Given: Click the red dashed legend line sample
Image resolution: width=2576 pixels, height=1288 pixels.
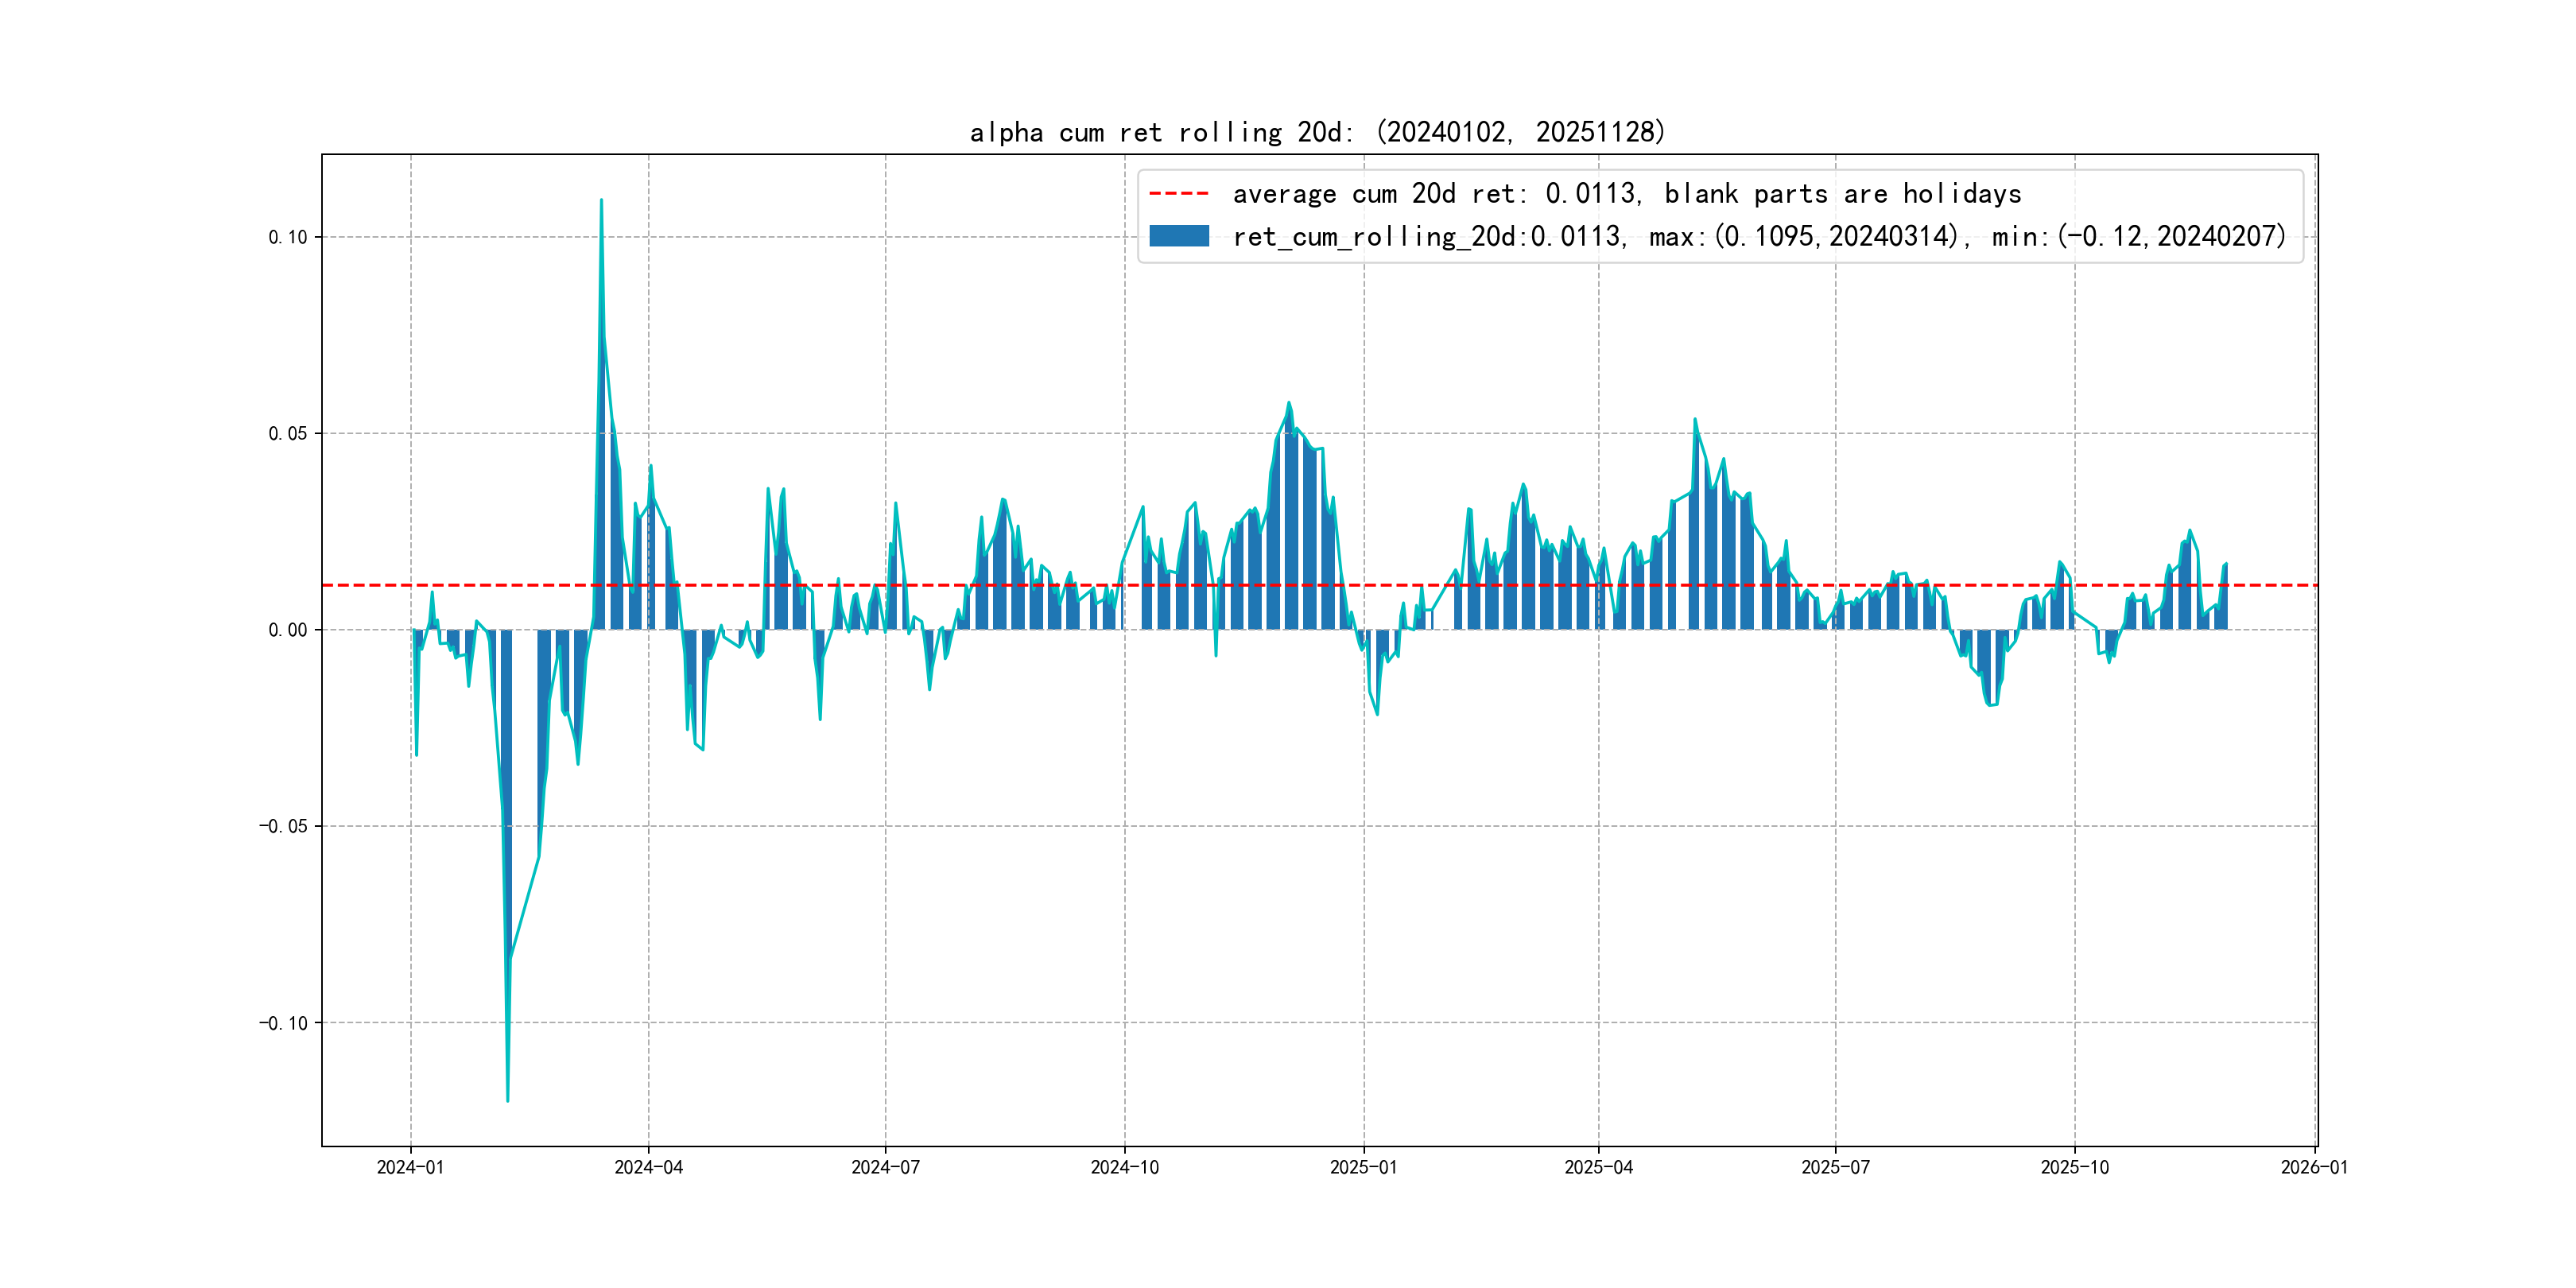Looking at the screenshot, I should coord(1178,193).
